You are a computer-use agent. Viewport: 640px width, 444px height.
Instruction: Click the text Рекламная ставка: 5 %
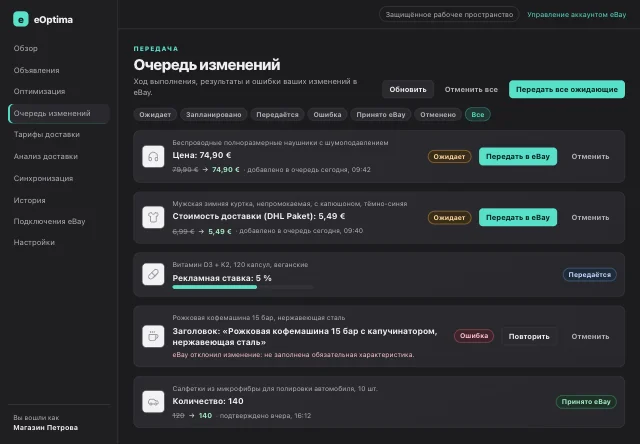click(x=222, y=278)
